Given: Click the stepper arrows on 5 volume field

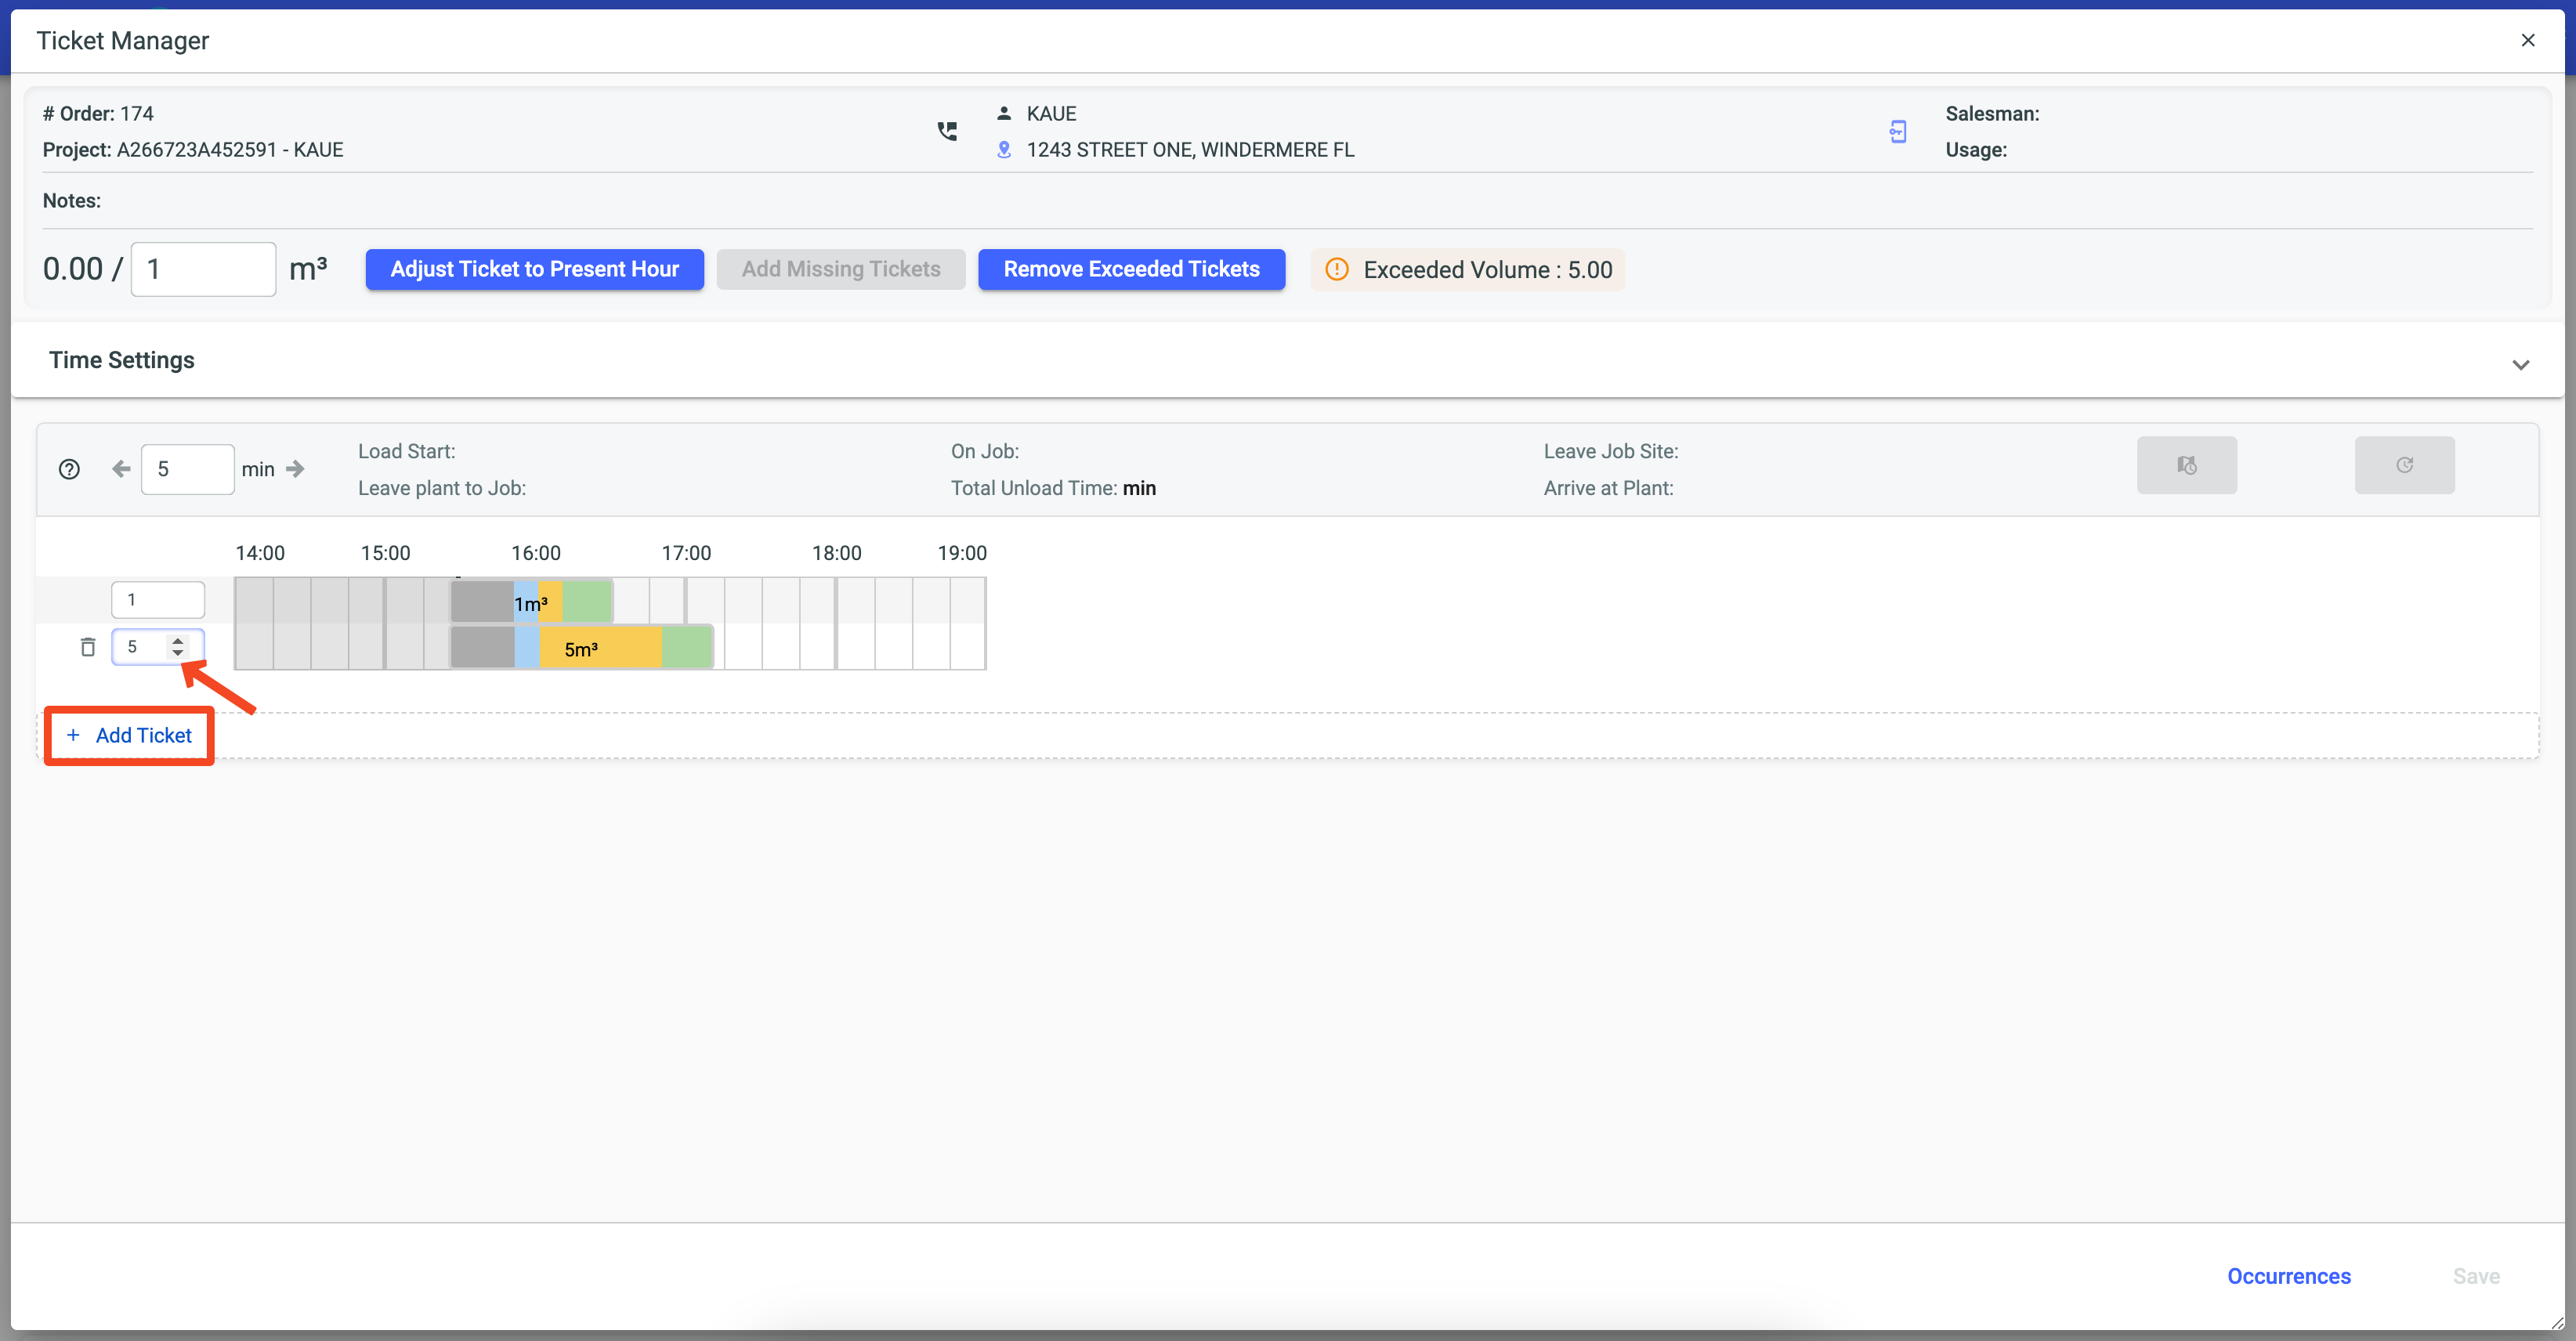Looking at the screenshot, I should [178, 647].
